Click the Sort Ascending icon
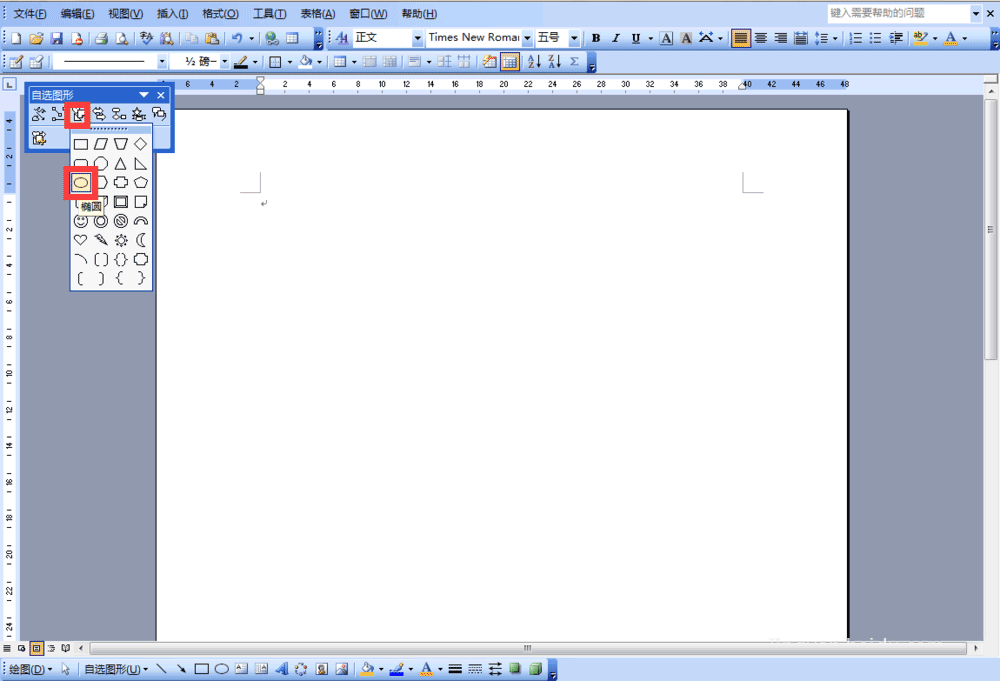The height and width of the screenshot is (681, 1000). 534,62
